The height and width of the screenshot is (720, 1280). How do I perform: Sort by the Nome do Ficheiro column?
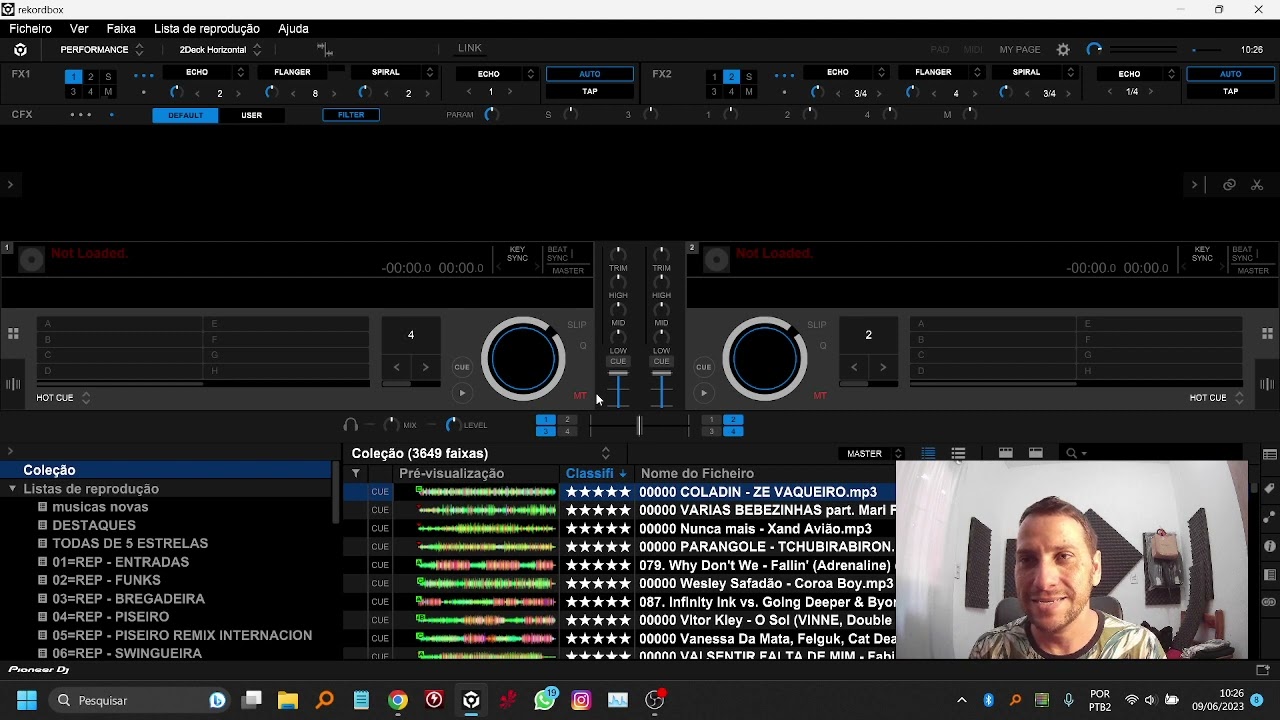point(697,473)
